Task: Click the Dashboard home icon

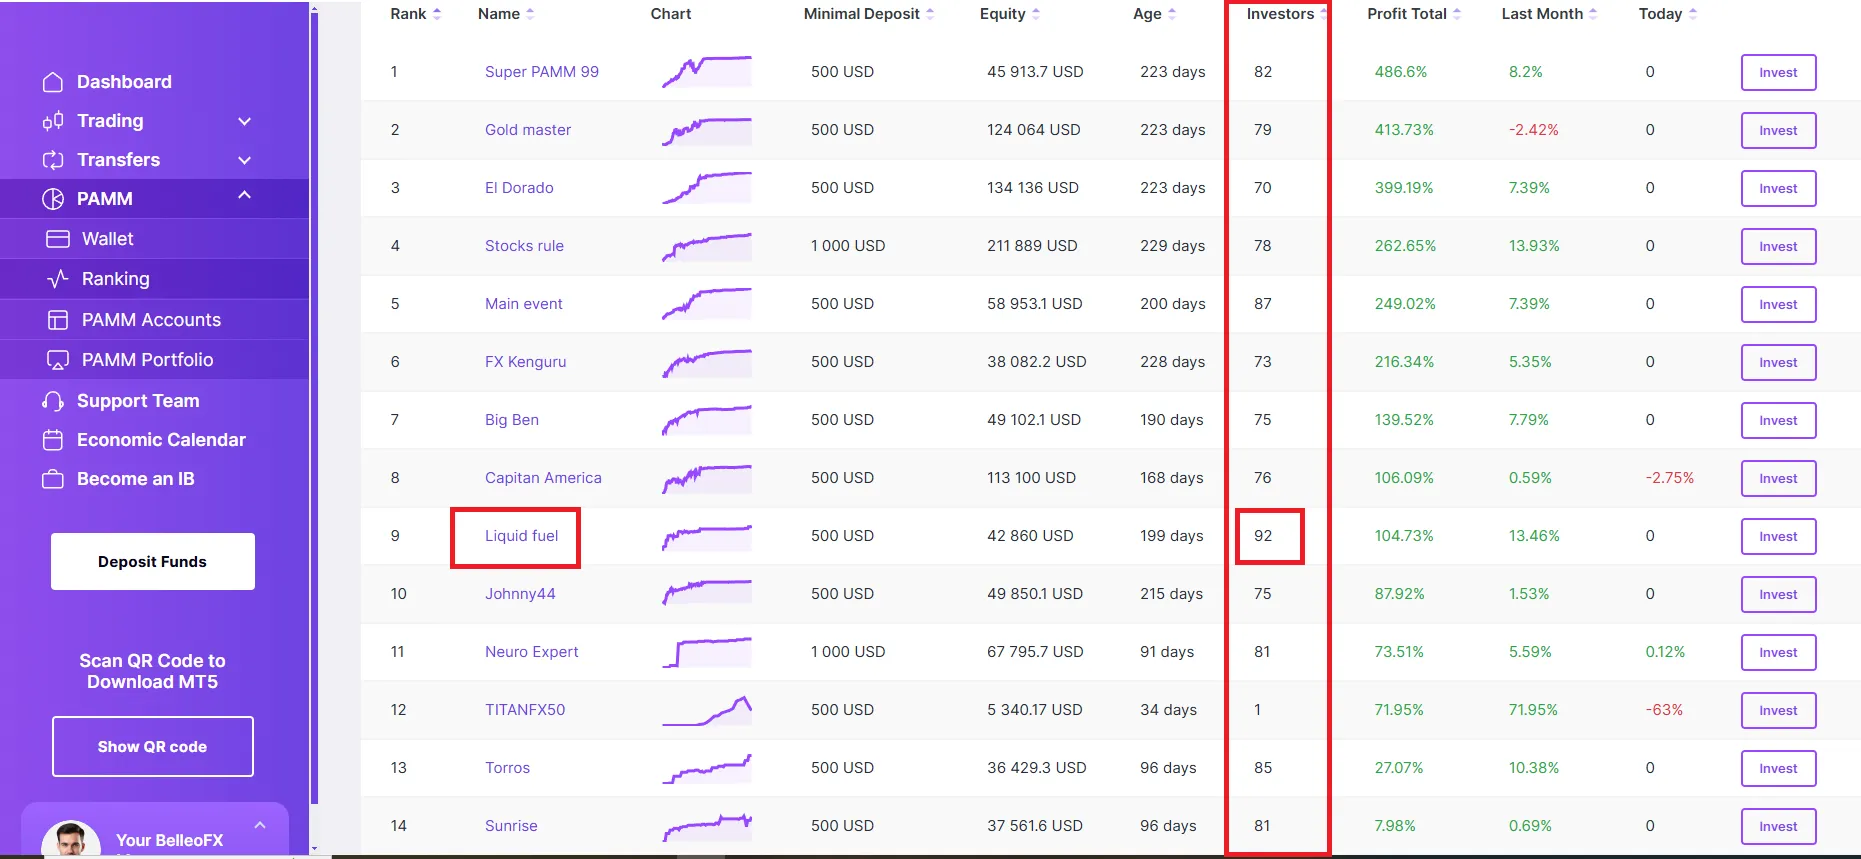Action: [x=53, y=82]
